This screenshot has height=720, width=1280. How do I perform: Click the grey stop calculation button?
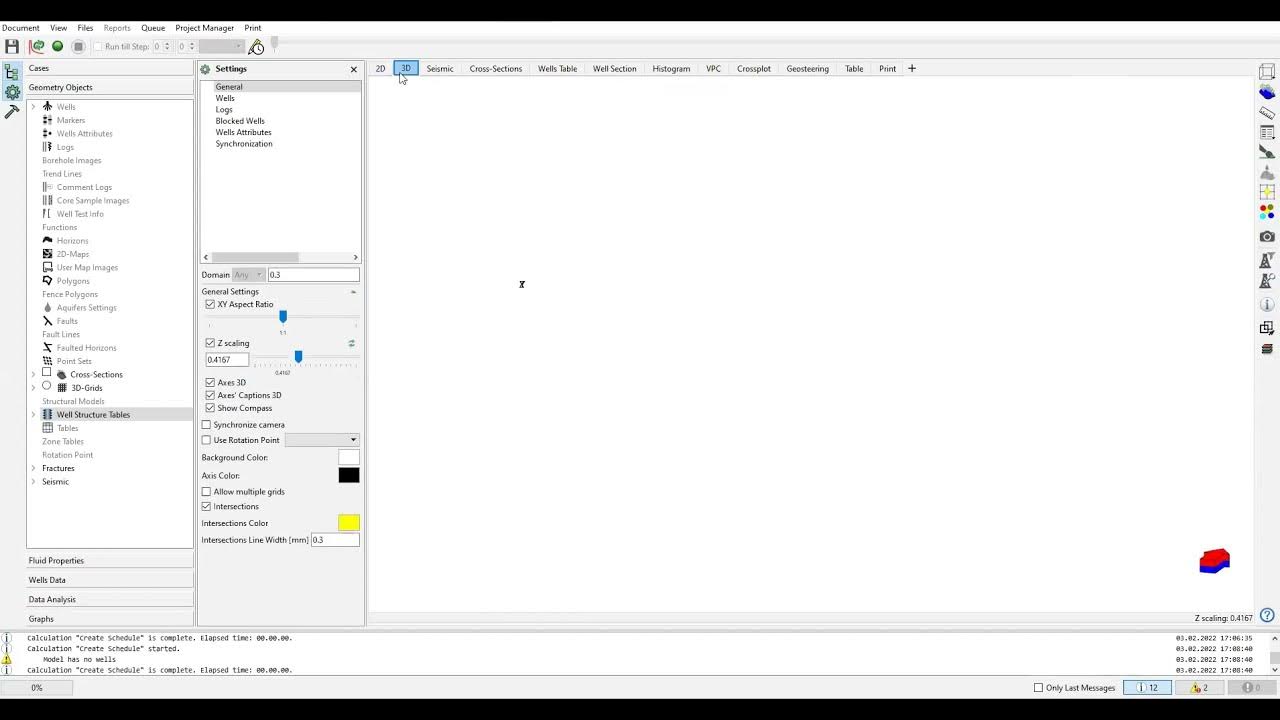(x=78, y=46)
